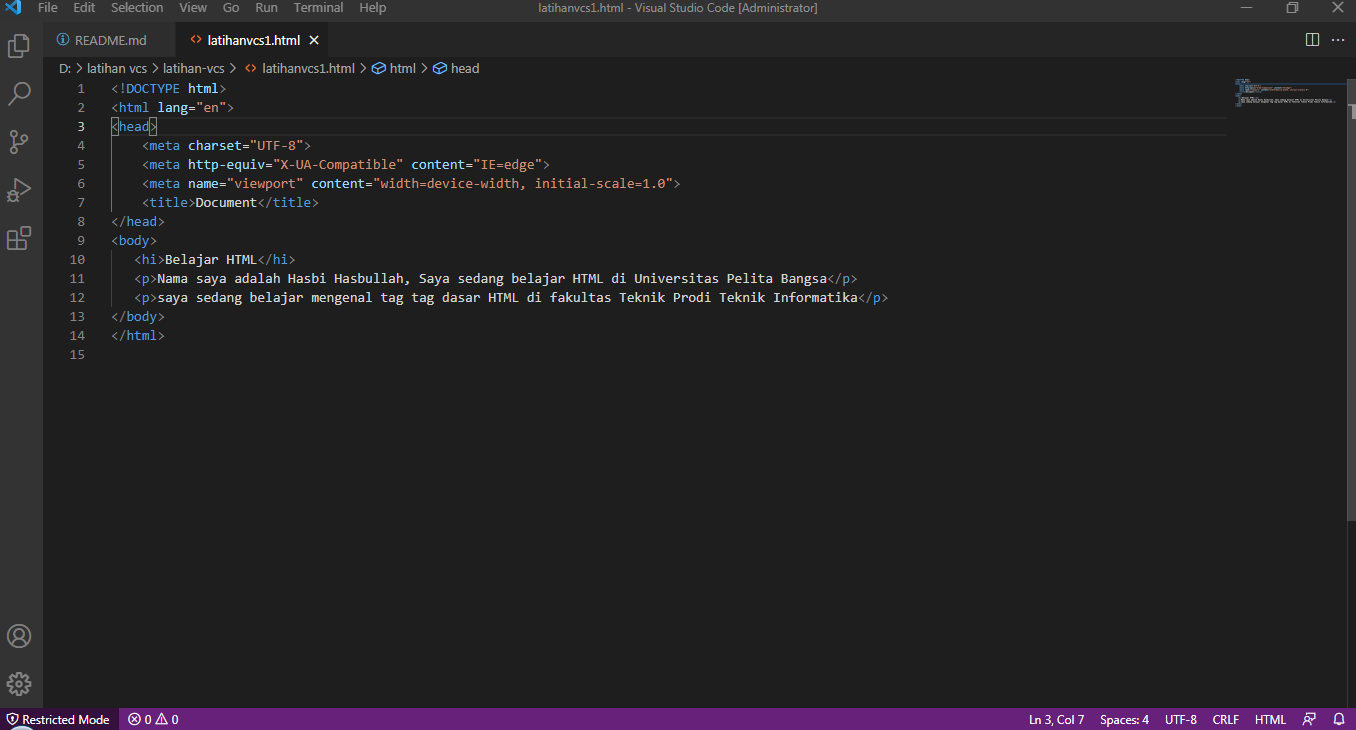Click the latihanvcs1.html breadcrumb file
This screenshot has height=730, width=1356.
click(x=300, y=69)
